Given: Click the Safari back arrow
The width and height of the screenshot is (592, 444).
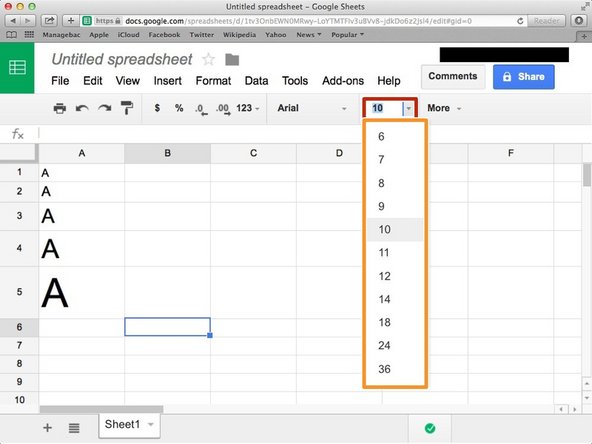Looking at the screenshot, I should click(x=13, y=21).
